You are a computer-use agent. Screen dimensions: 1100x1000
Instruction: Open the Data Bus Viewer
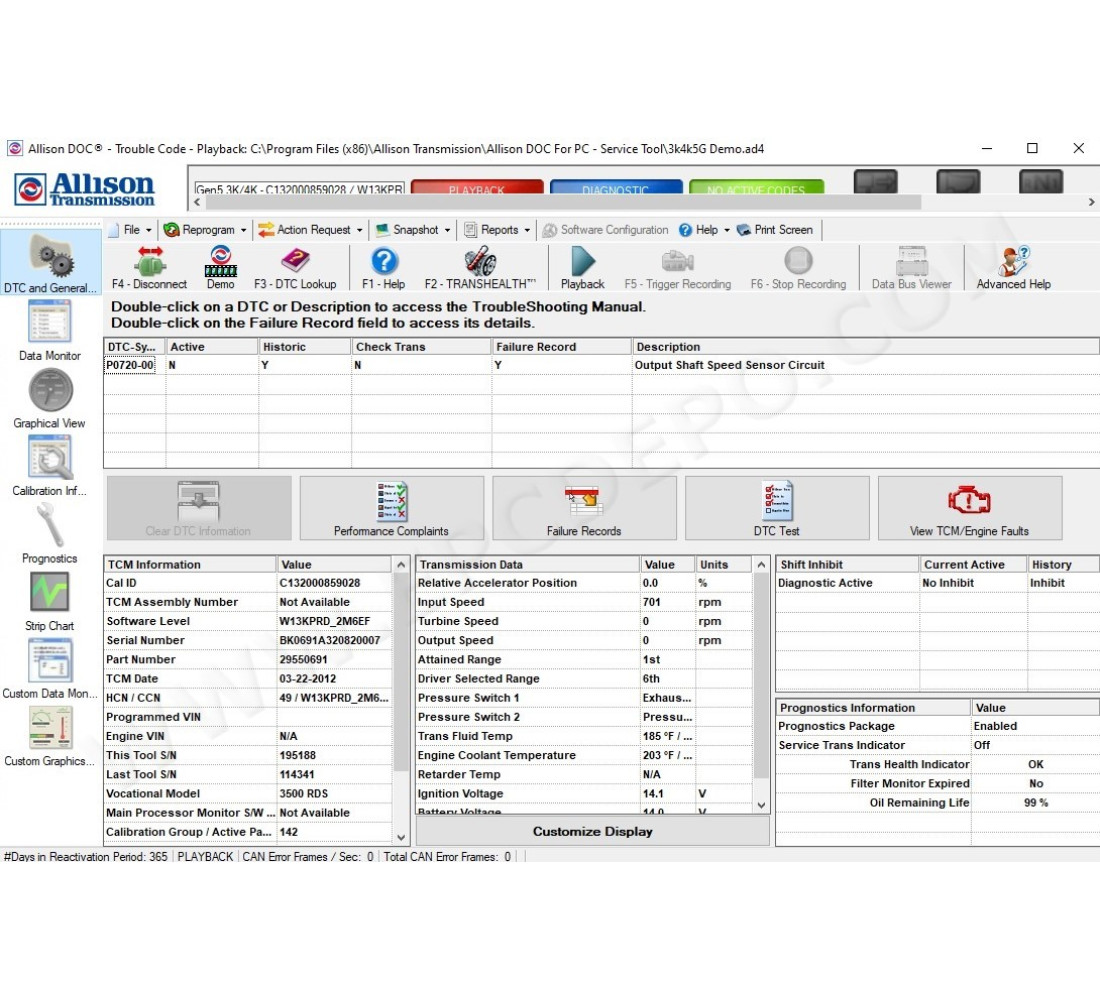911,268
